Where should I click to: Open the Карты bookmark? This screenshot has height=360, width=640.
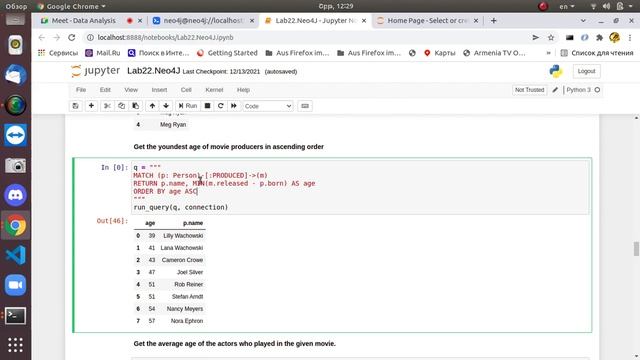point(440,53)
